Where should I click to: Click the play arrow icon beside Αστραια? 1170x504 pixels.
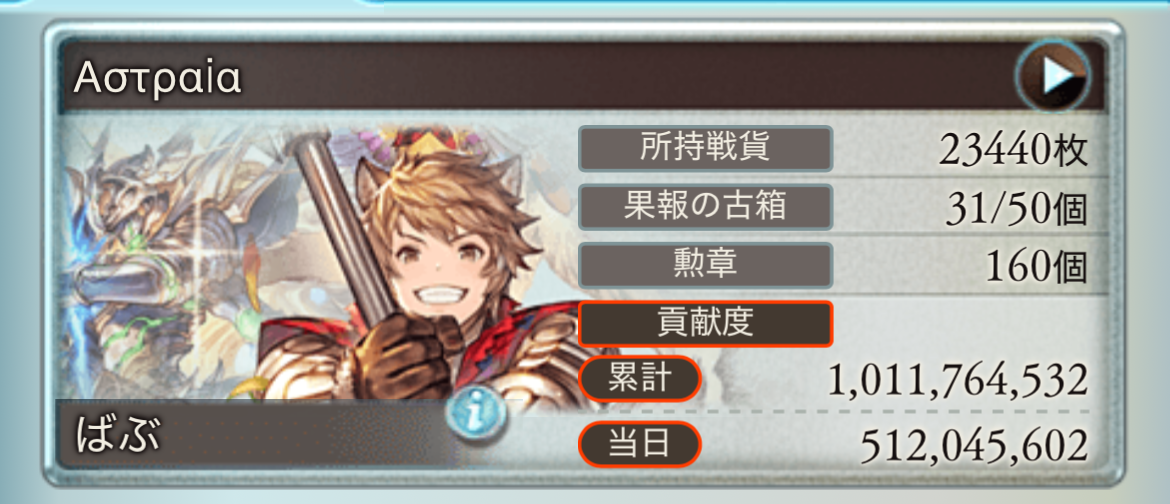pyautogui.click(x=1053, y=75)
